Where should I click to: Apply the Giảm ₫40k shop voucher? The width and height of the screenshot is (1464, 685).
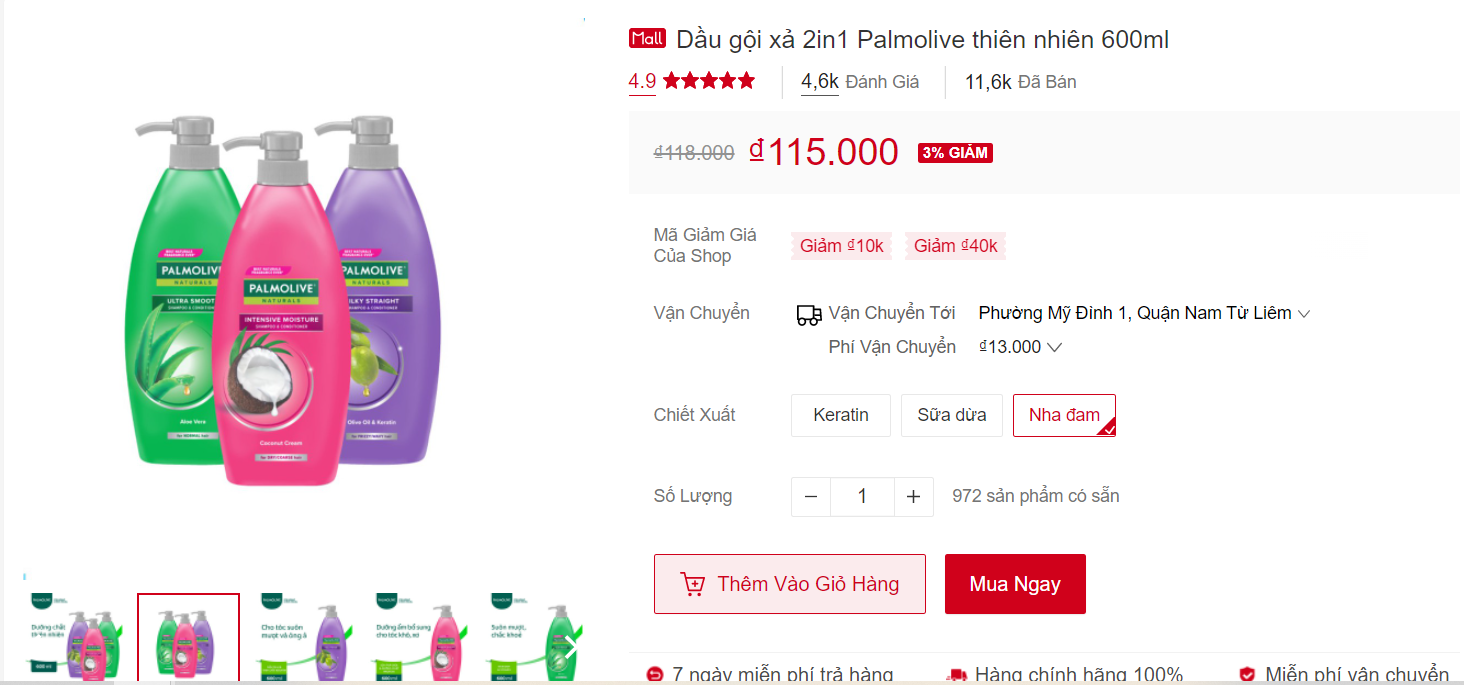955,245
